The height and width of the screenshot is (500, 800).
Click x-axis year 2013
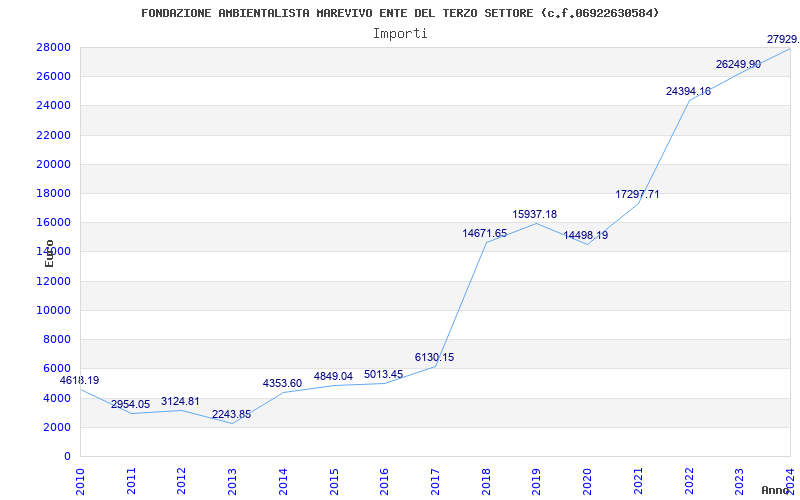232,481
